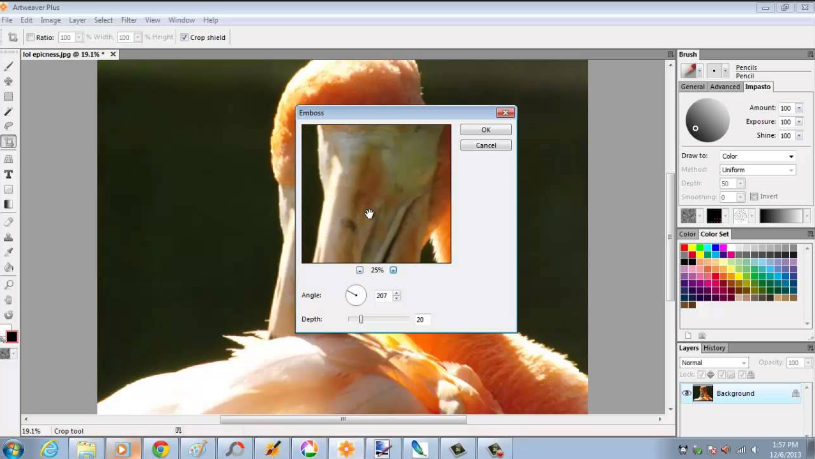Click the black foreground color swatch

[x=11, y=337]
